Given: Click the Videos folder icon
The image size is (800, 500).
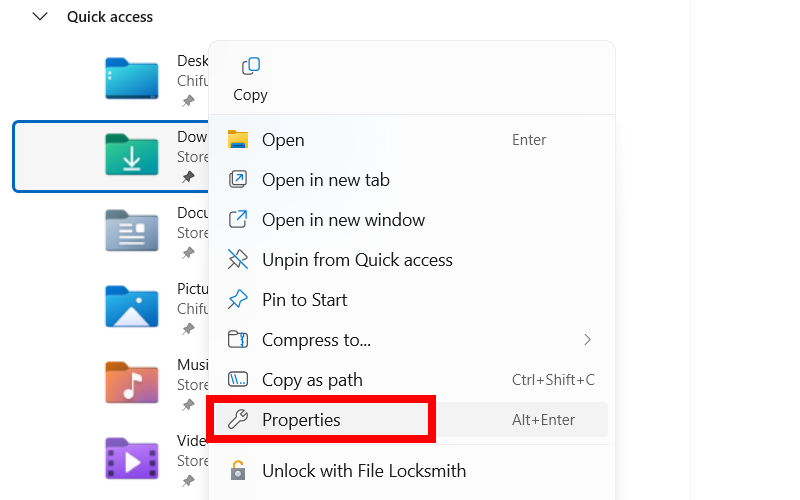Looking at the screenshot, I should click(131, 458).
